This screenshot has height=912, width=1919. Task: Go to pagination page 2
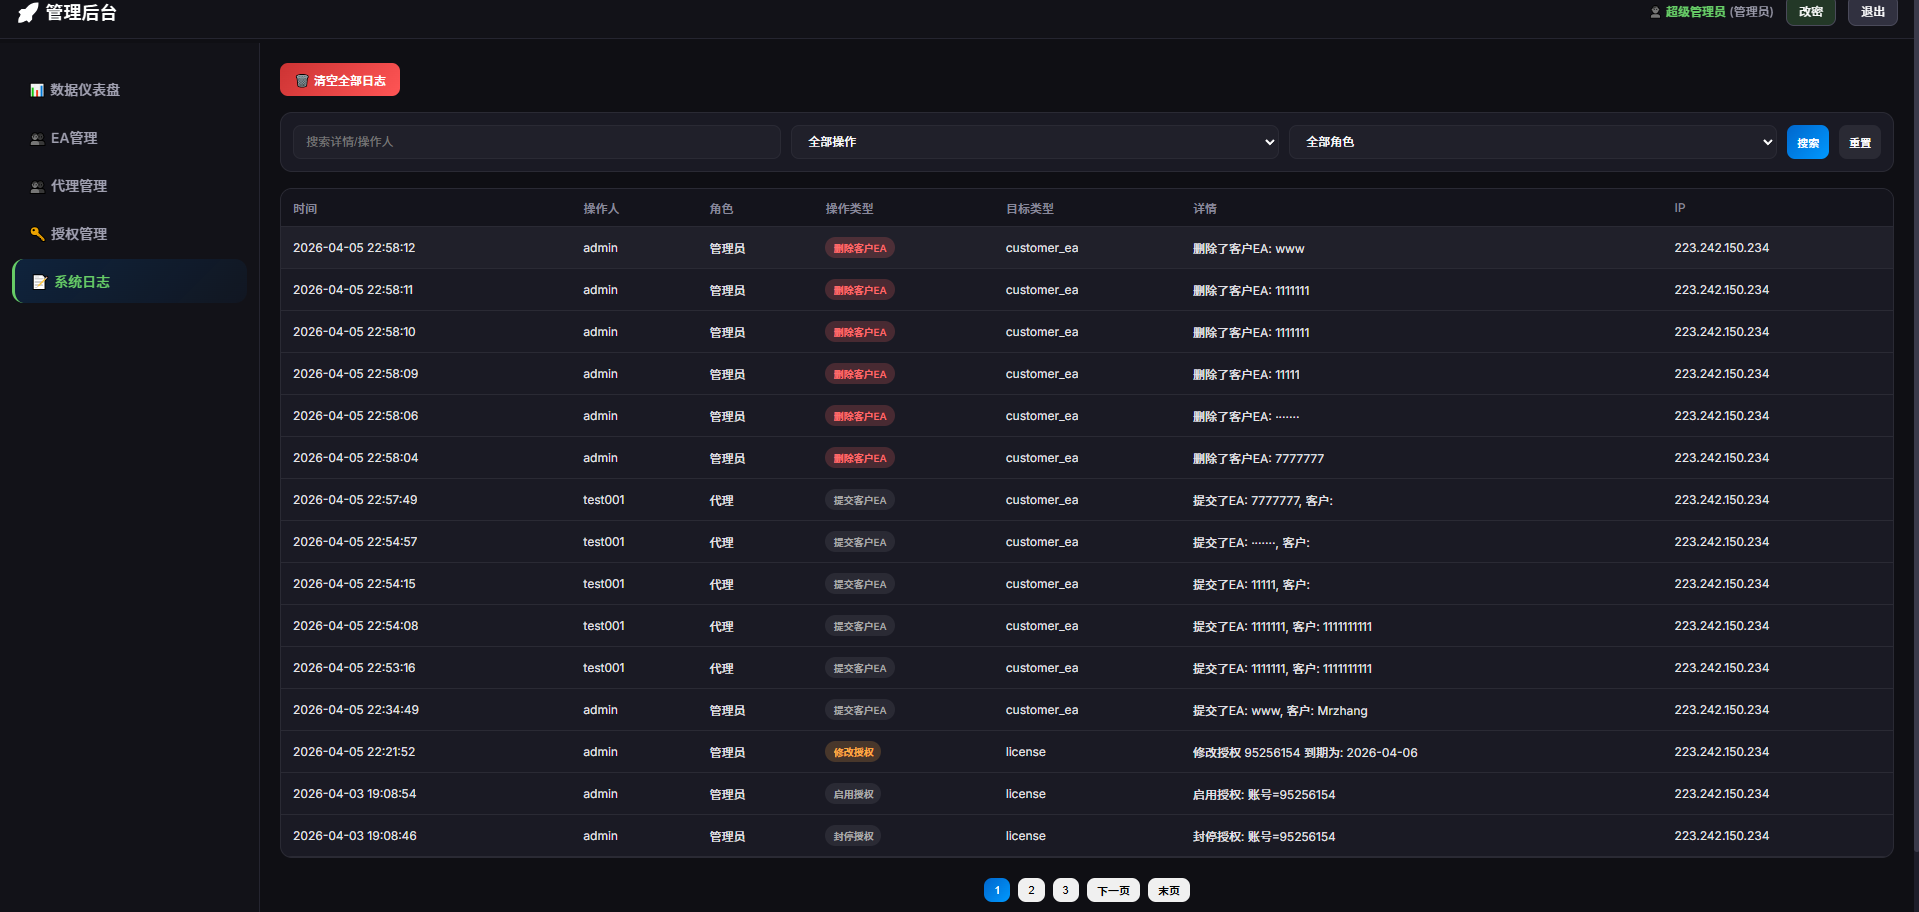pos(1031,890)
